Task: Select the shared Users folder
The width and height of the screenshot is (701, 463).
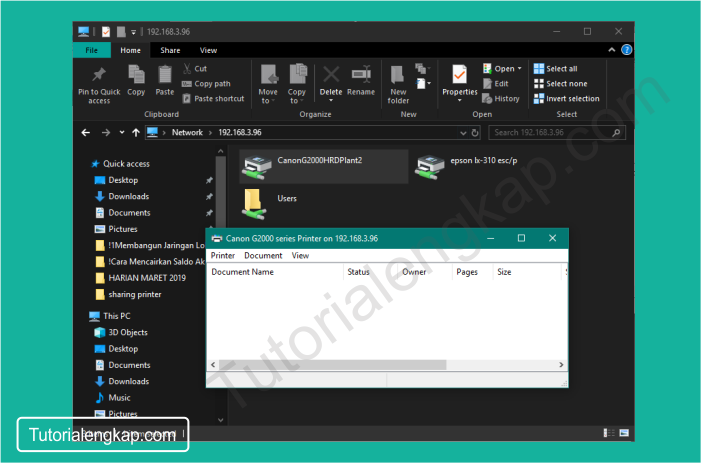Action: pyautogui.click(x=270, y=203)
